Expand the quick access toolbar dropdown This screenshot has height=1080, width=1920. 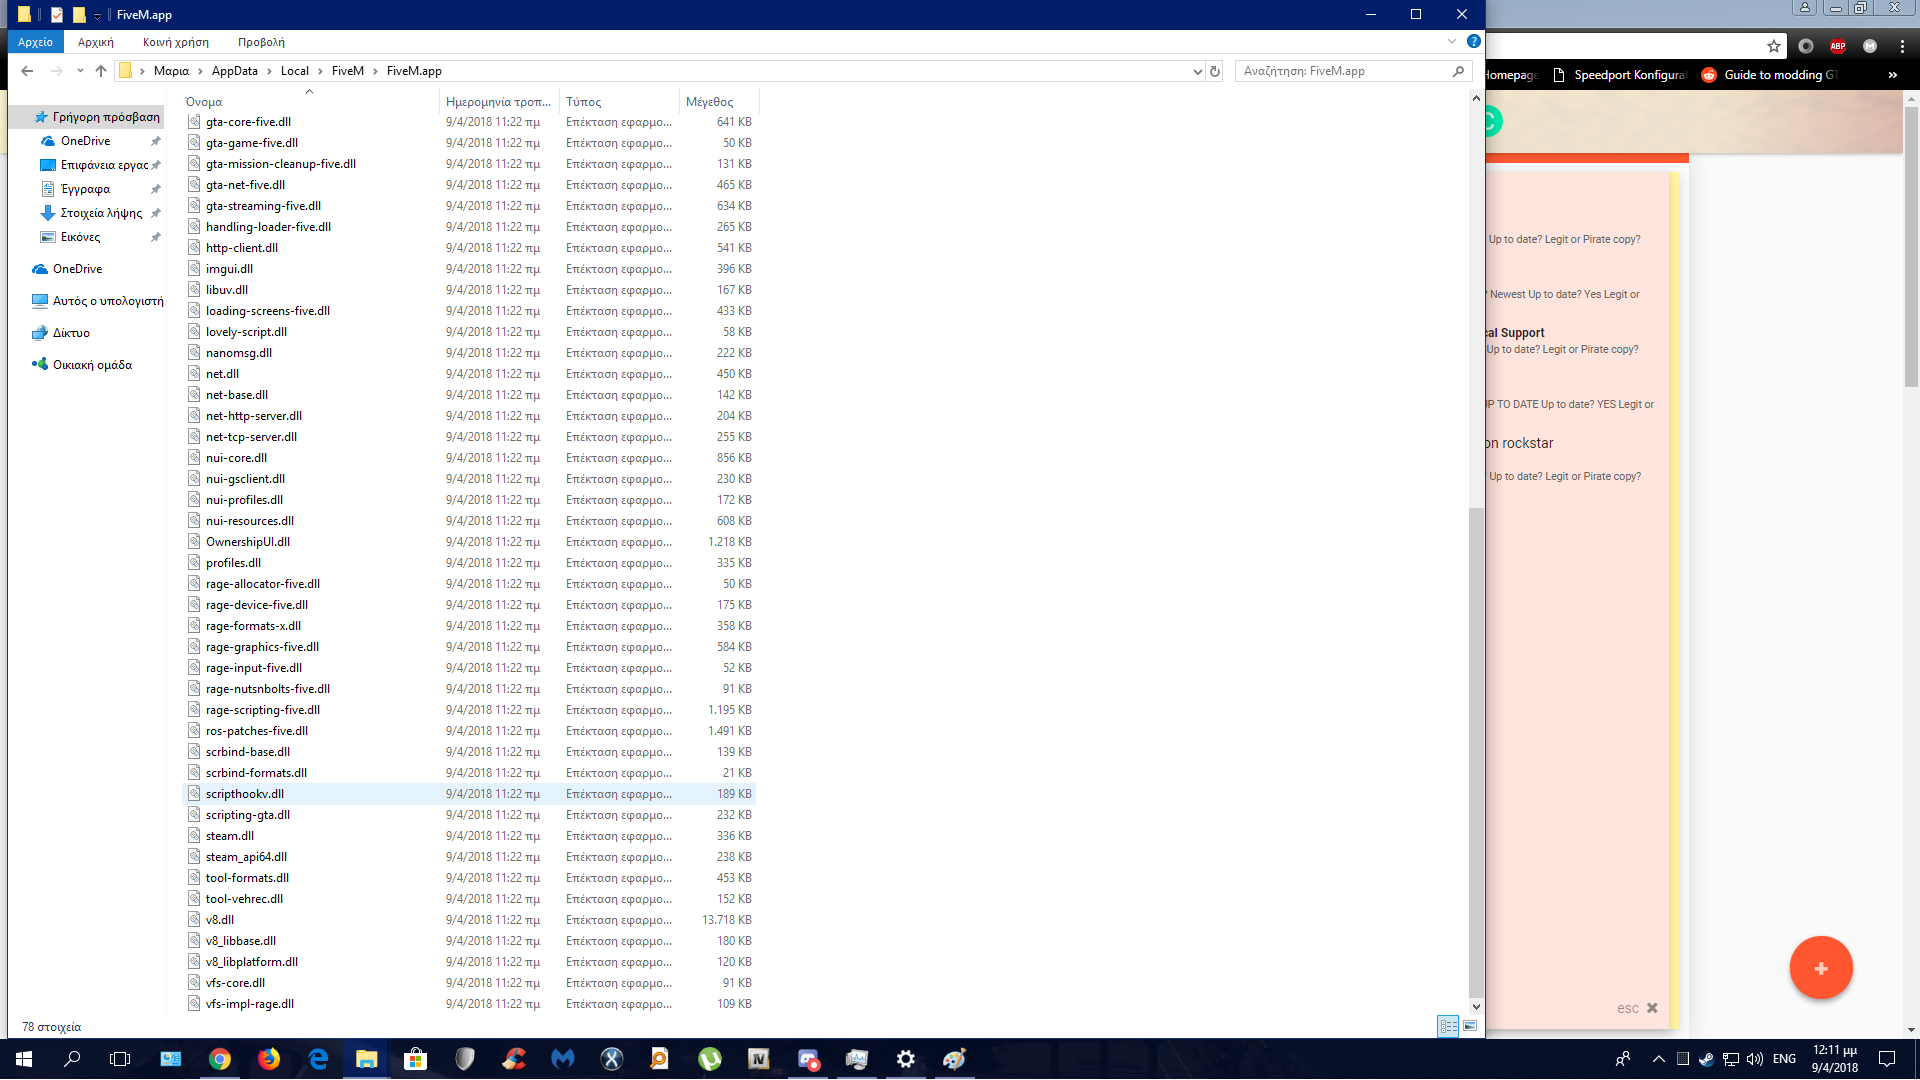[98, 15]
